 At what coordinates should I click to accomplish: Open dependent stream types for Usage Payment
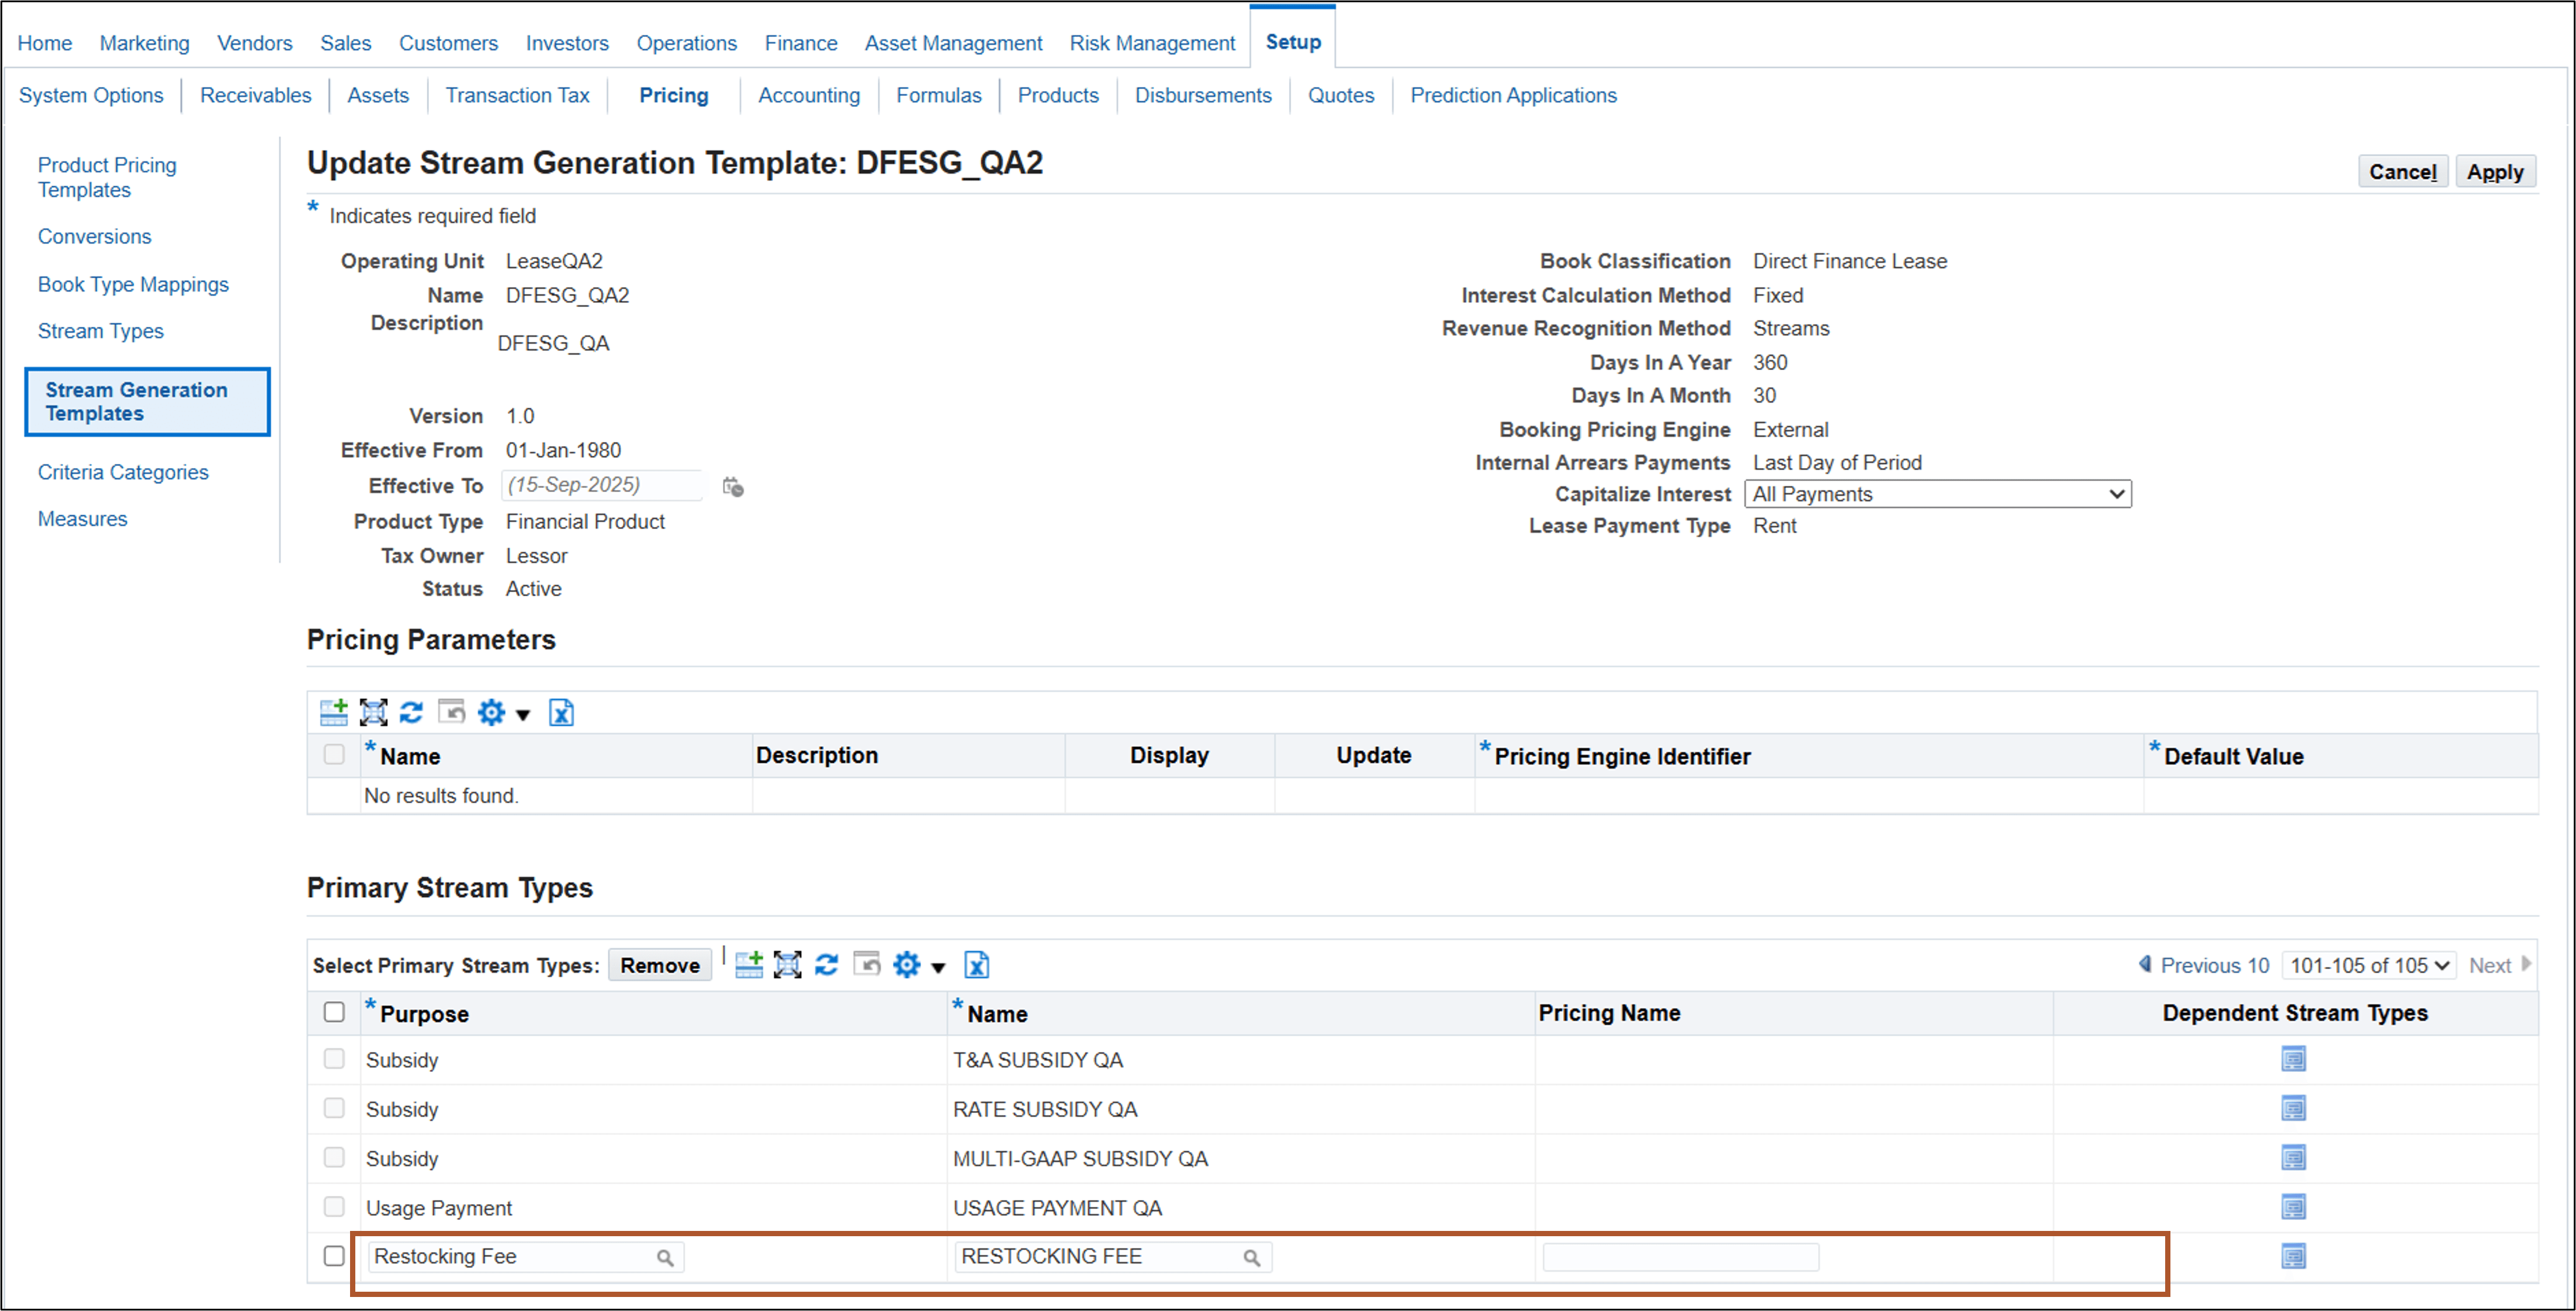coord(2293,1207)
